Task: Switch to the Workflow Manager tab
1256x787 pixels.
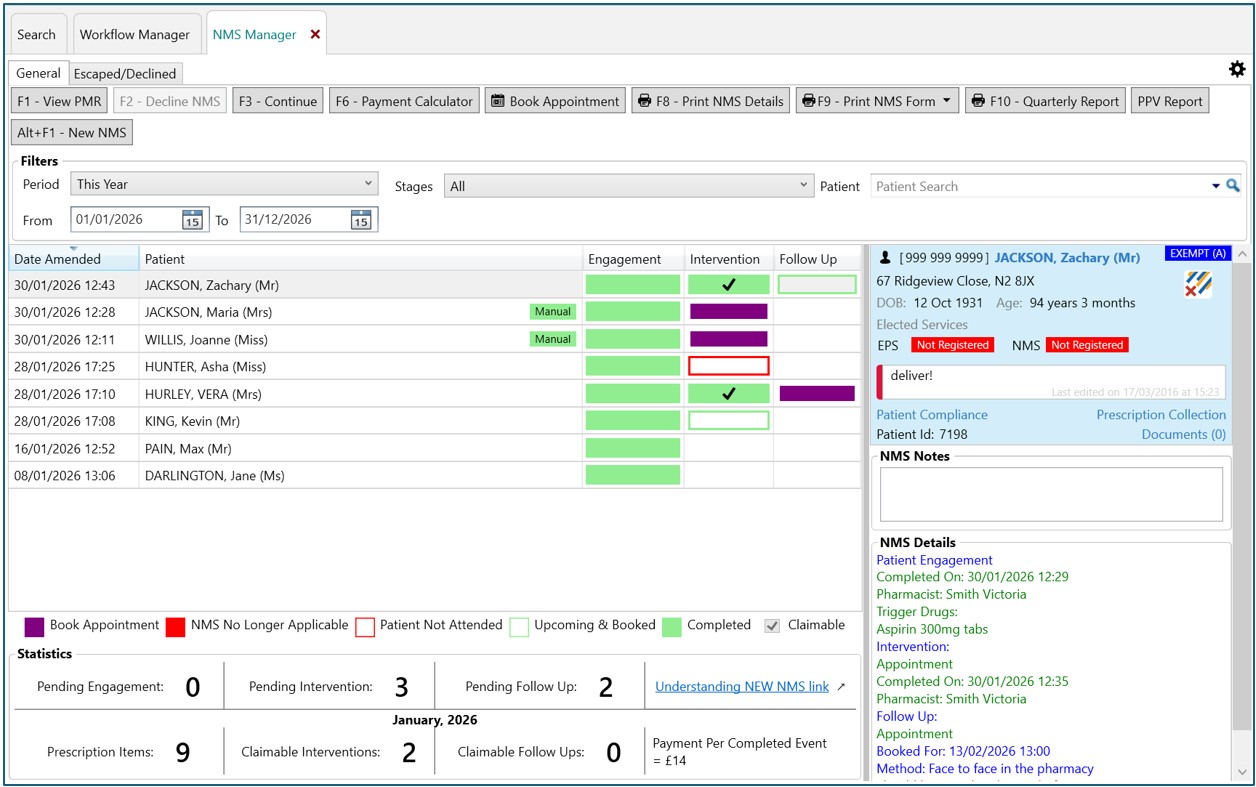Action: (x=135, y=34)
